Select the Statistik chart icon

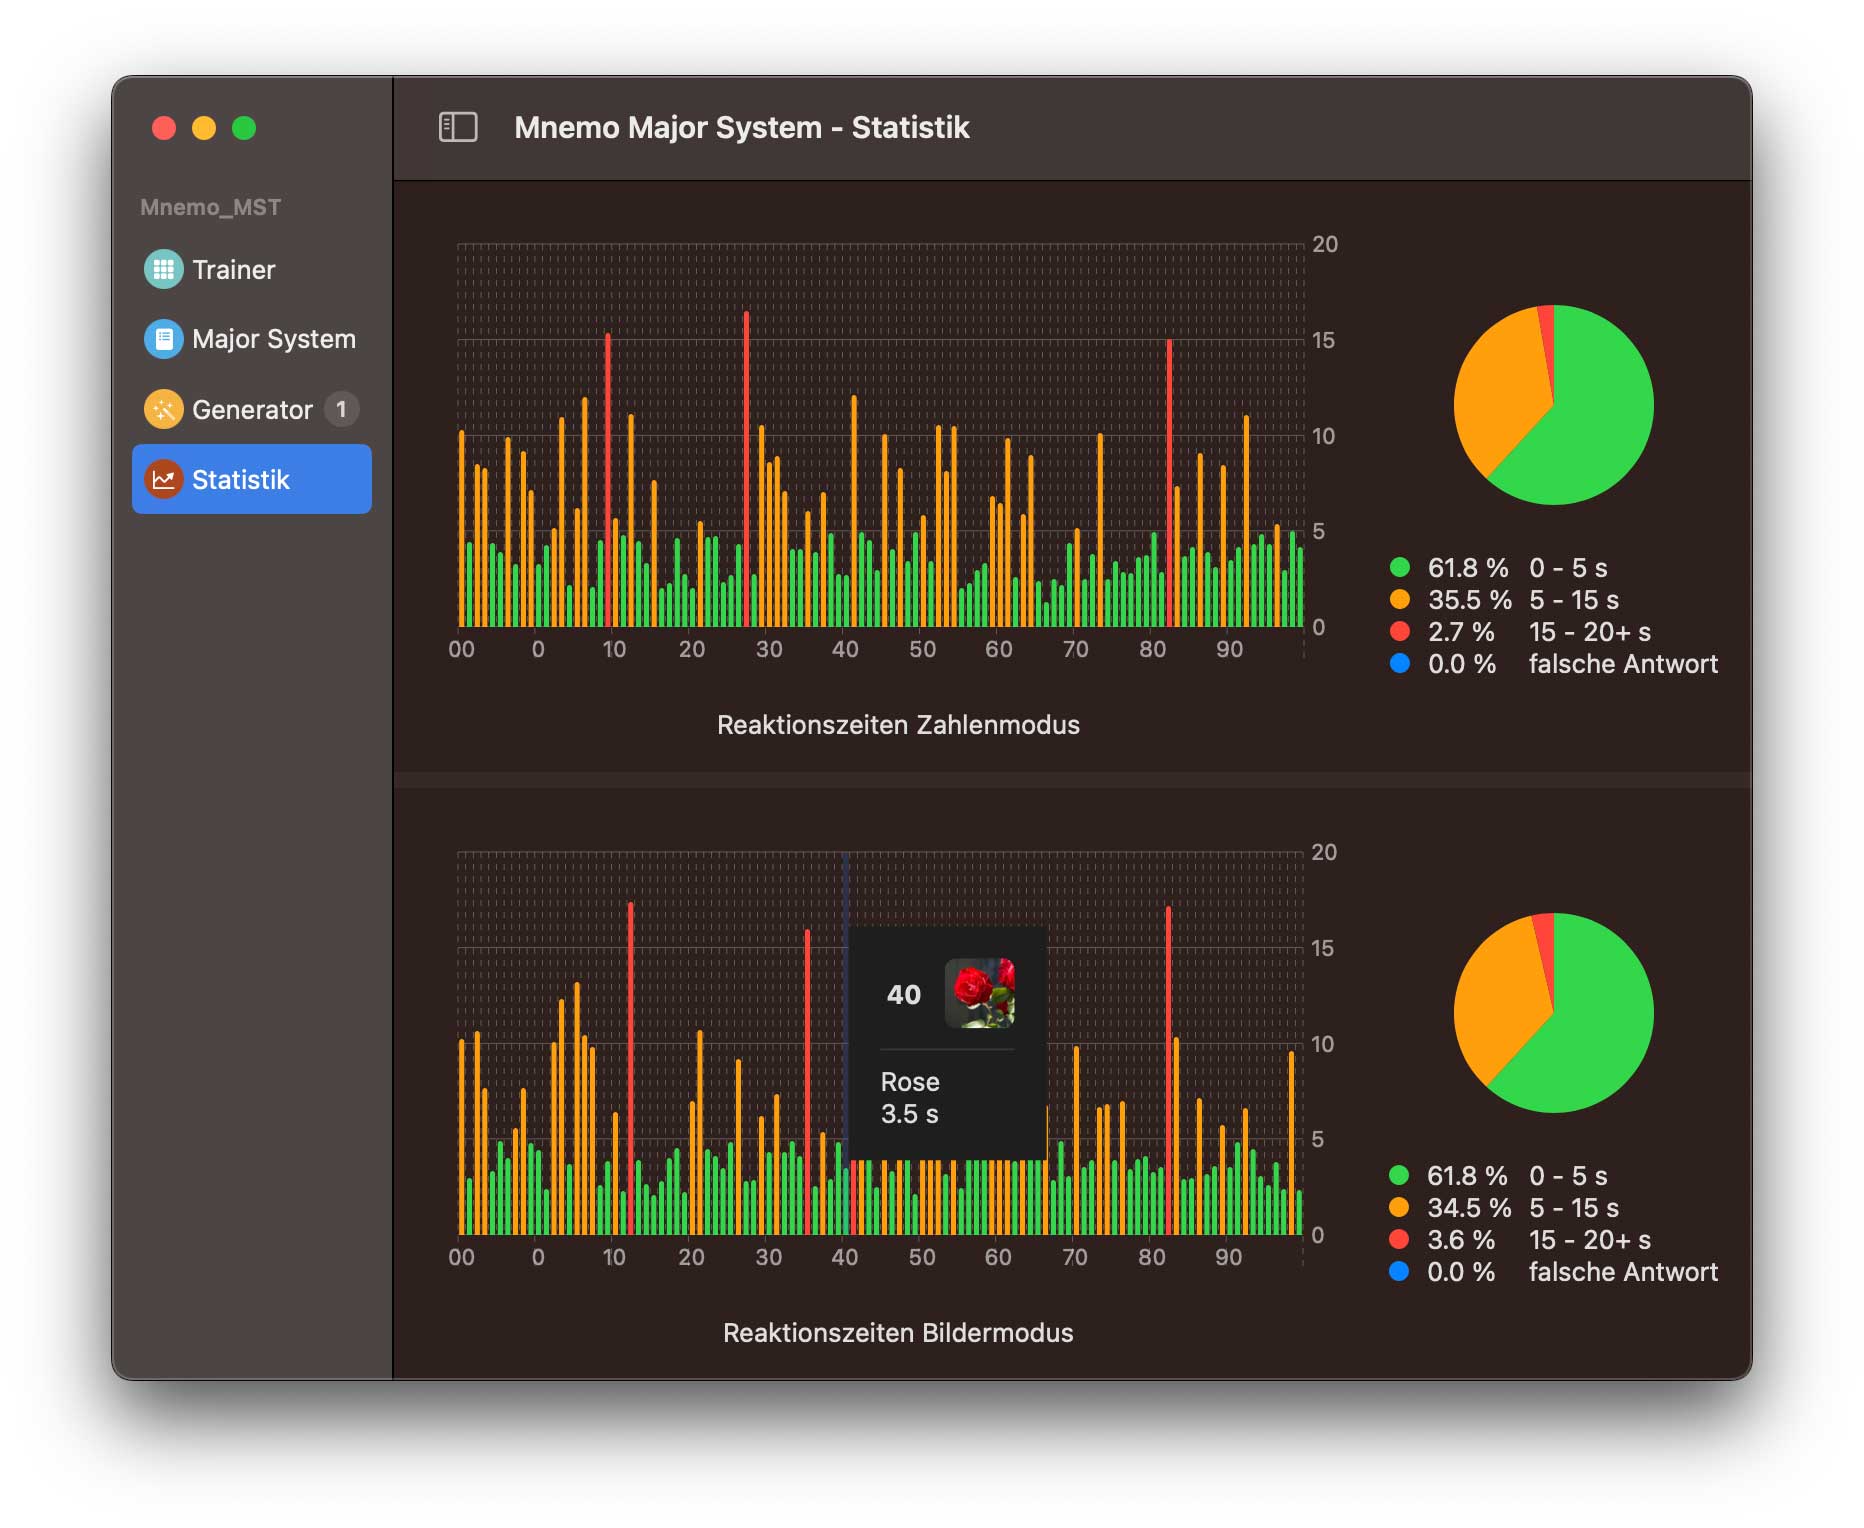point(163,479)
